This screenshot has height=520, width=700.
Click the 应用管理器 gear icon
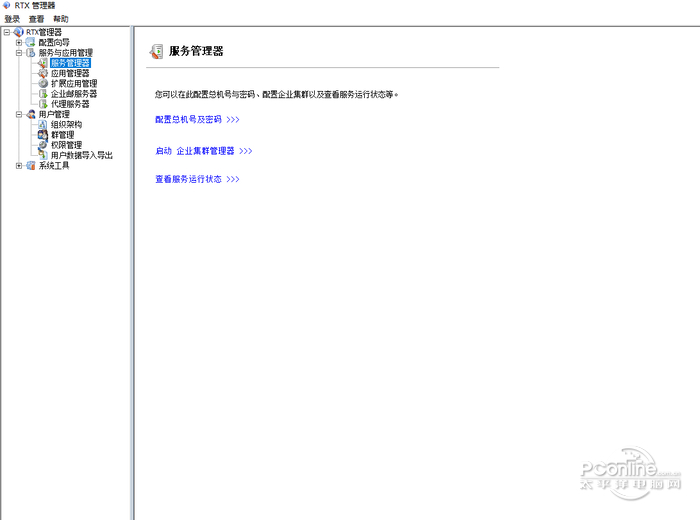pyautogui.click(x=43, y=73)
